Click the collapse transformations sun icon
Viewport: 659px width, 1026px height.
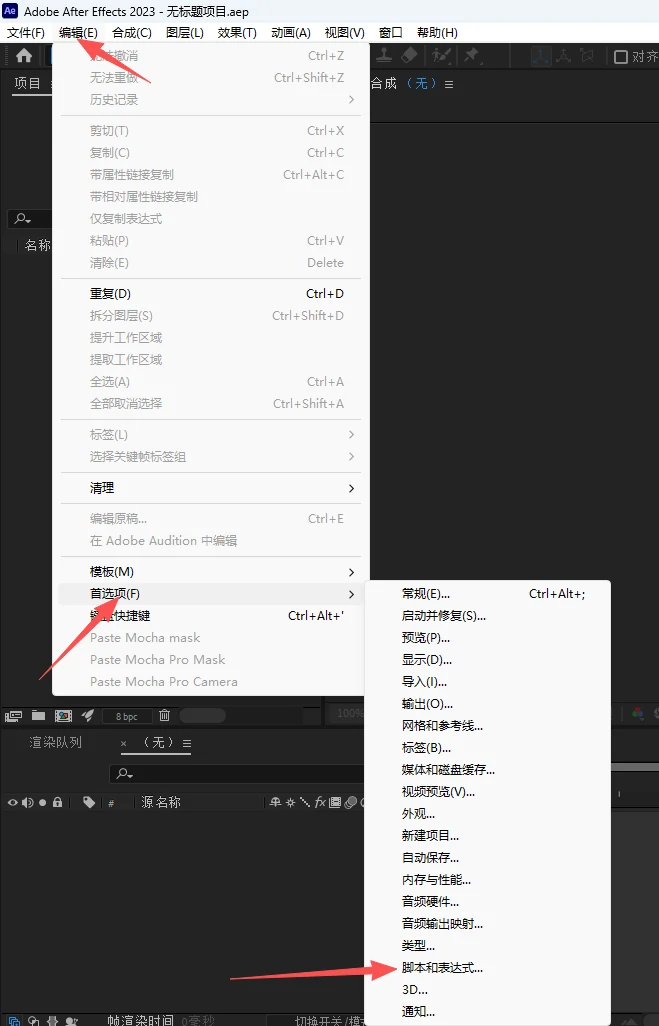pos(291,802)
